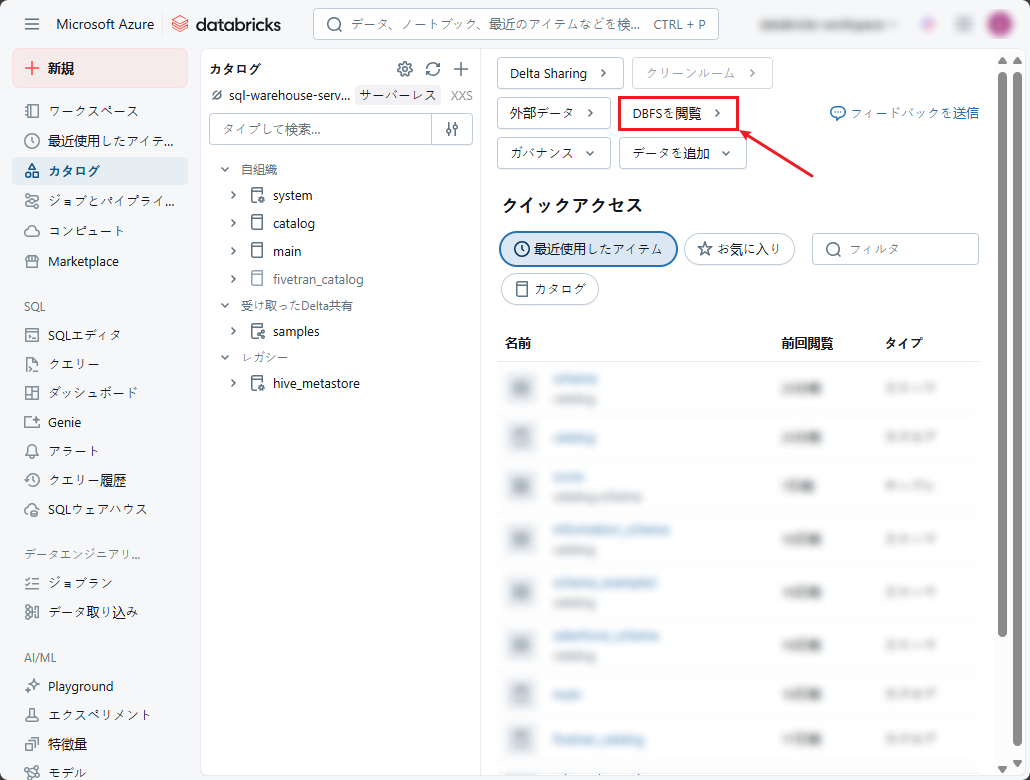
Task: Open Genie in the sidebar
Action: click(64, 422)
